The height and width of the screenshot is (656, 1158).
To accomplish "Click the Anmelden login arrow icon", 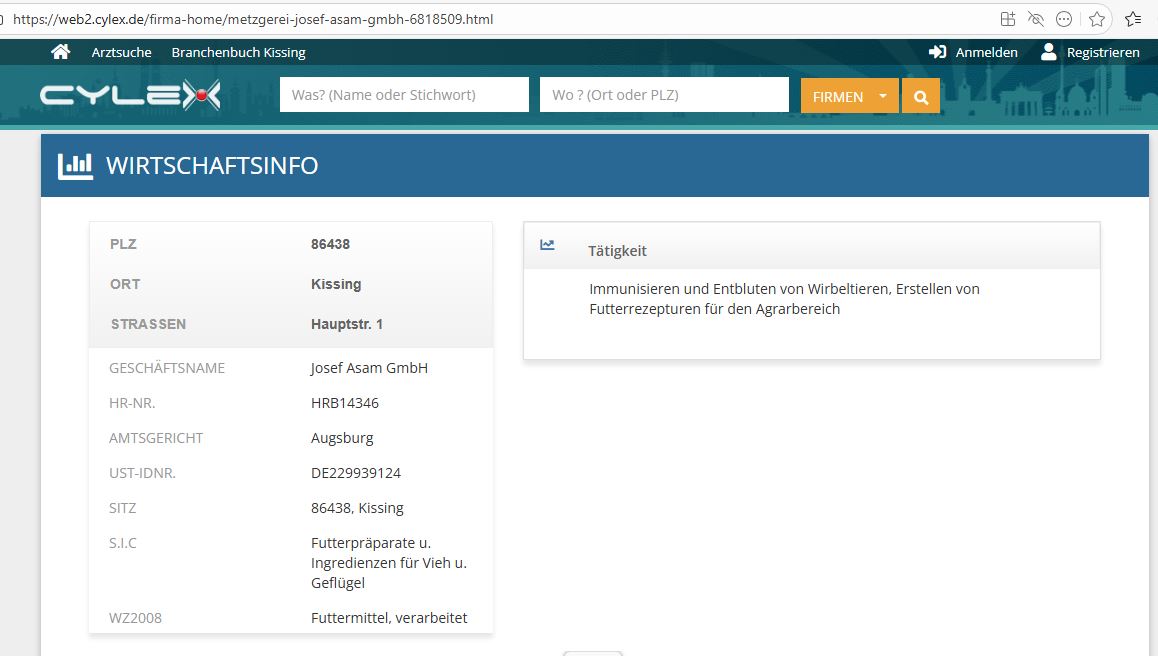I will [x=937, y=52].
